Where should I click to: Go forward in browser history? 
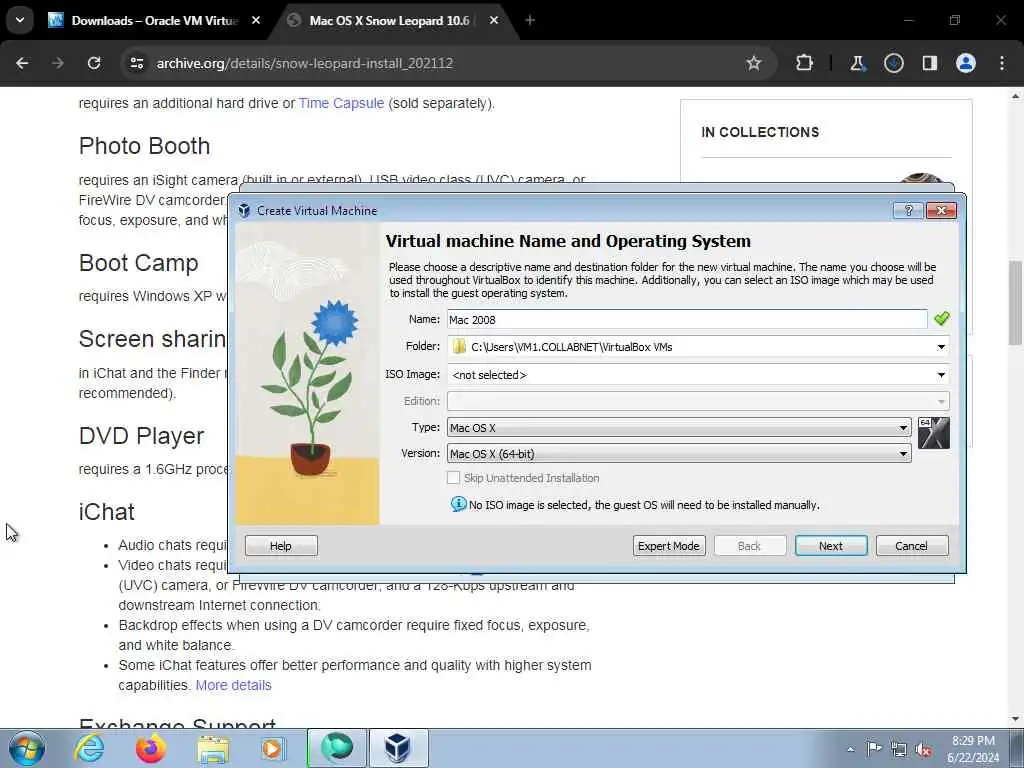pos(58,63)
